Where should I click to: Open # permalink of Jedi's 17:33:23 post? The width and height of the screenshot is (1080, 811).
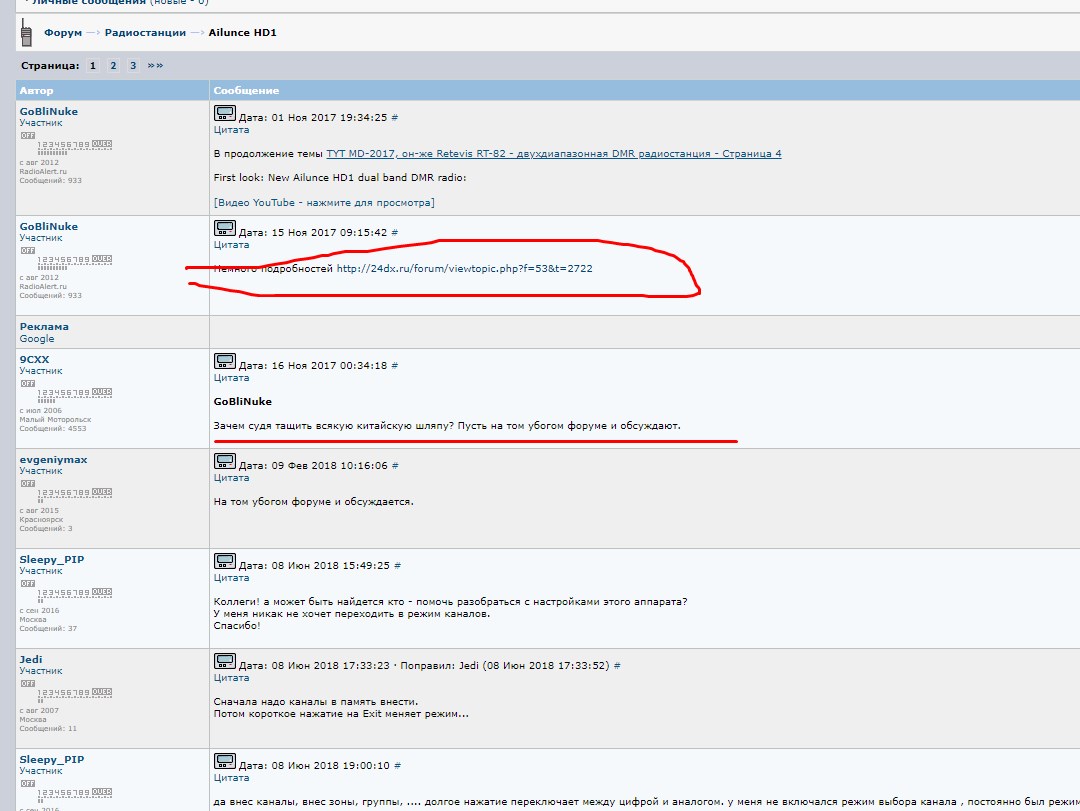click(x=617, y=666)
